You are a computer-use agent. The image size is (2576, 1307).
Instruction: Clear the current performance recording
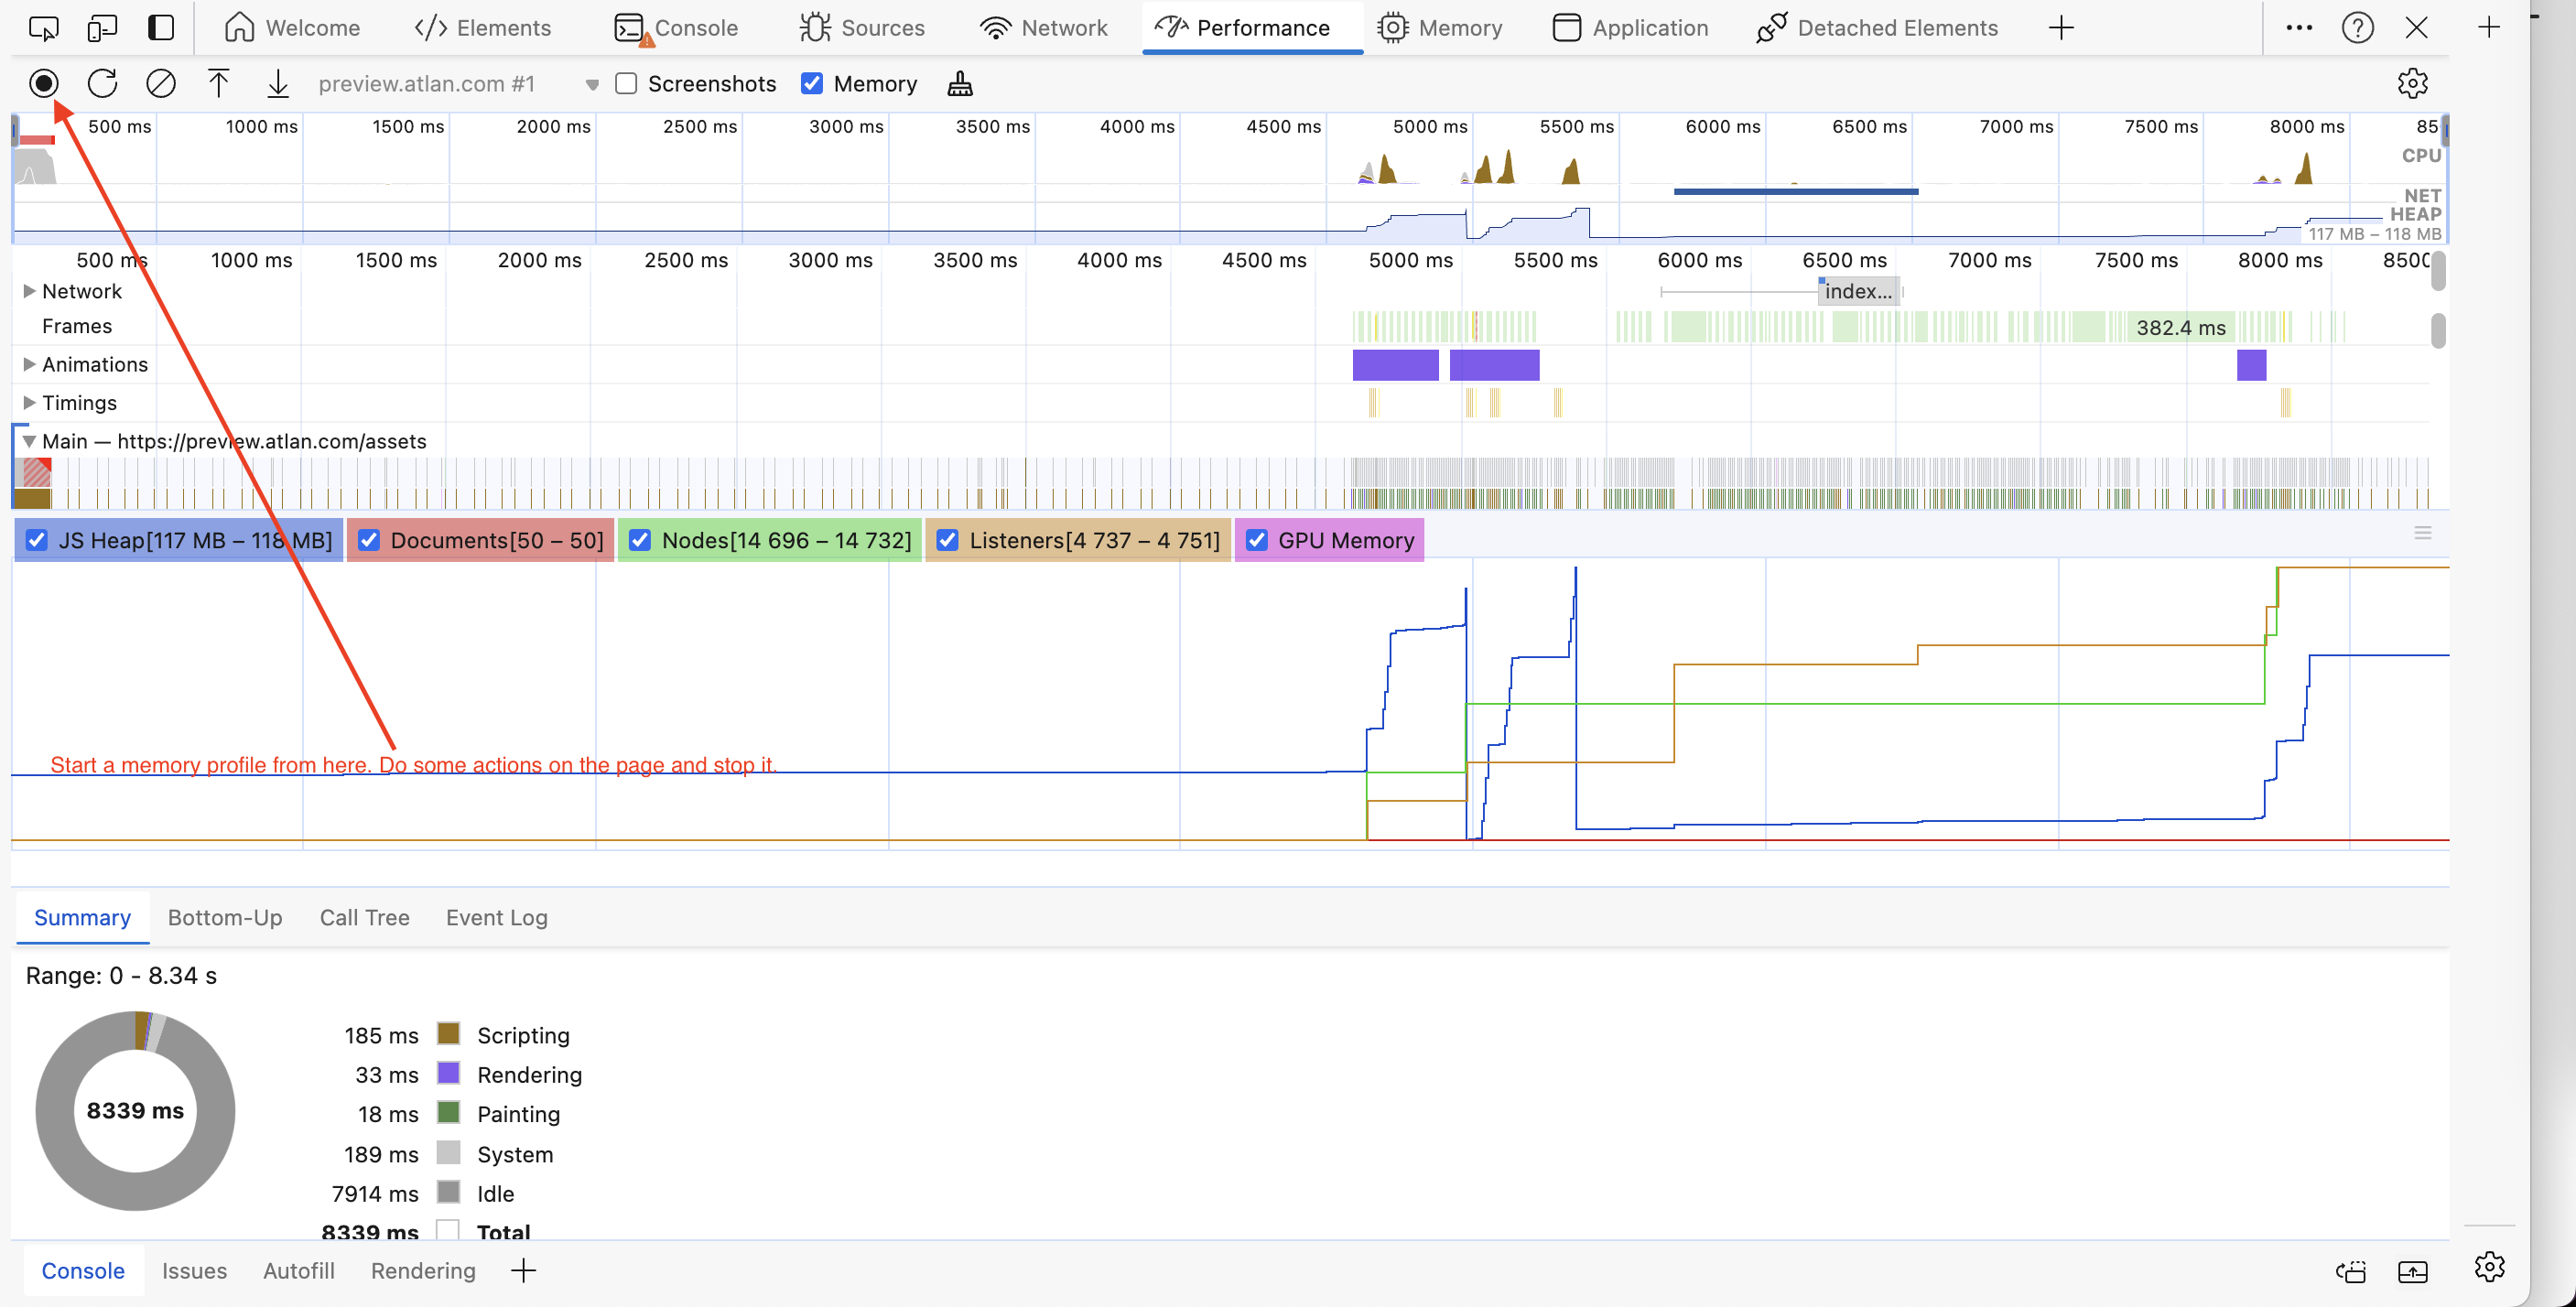(x=160, y=83)
